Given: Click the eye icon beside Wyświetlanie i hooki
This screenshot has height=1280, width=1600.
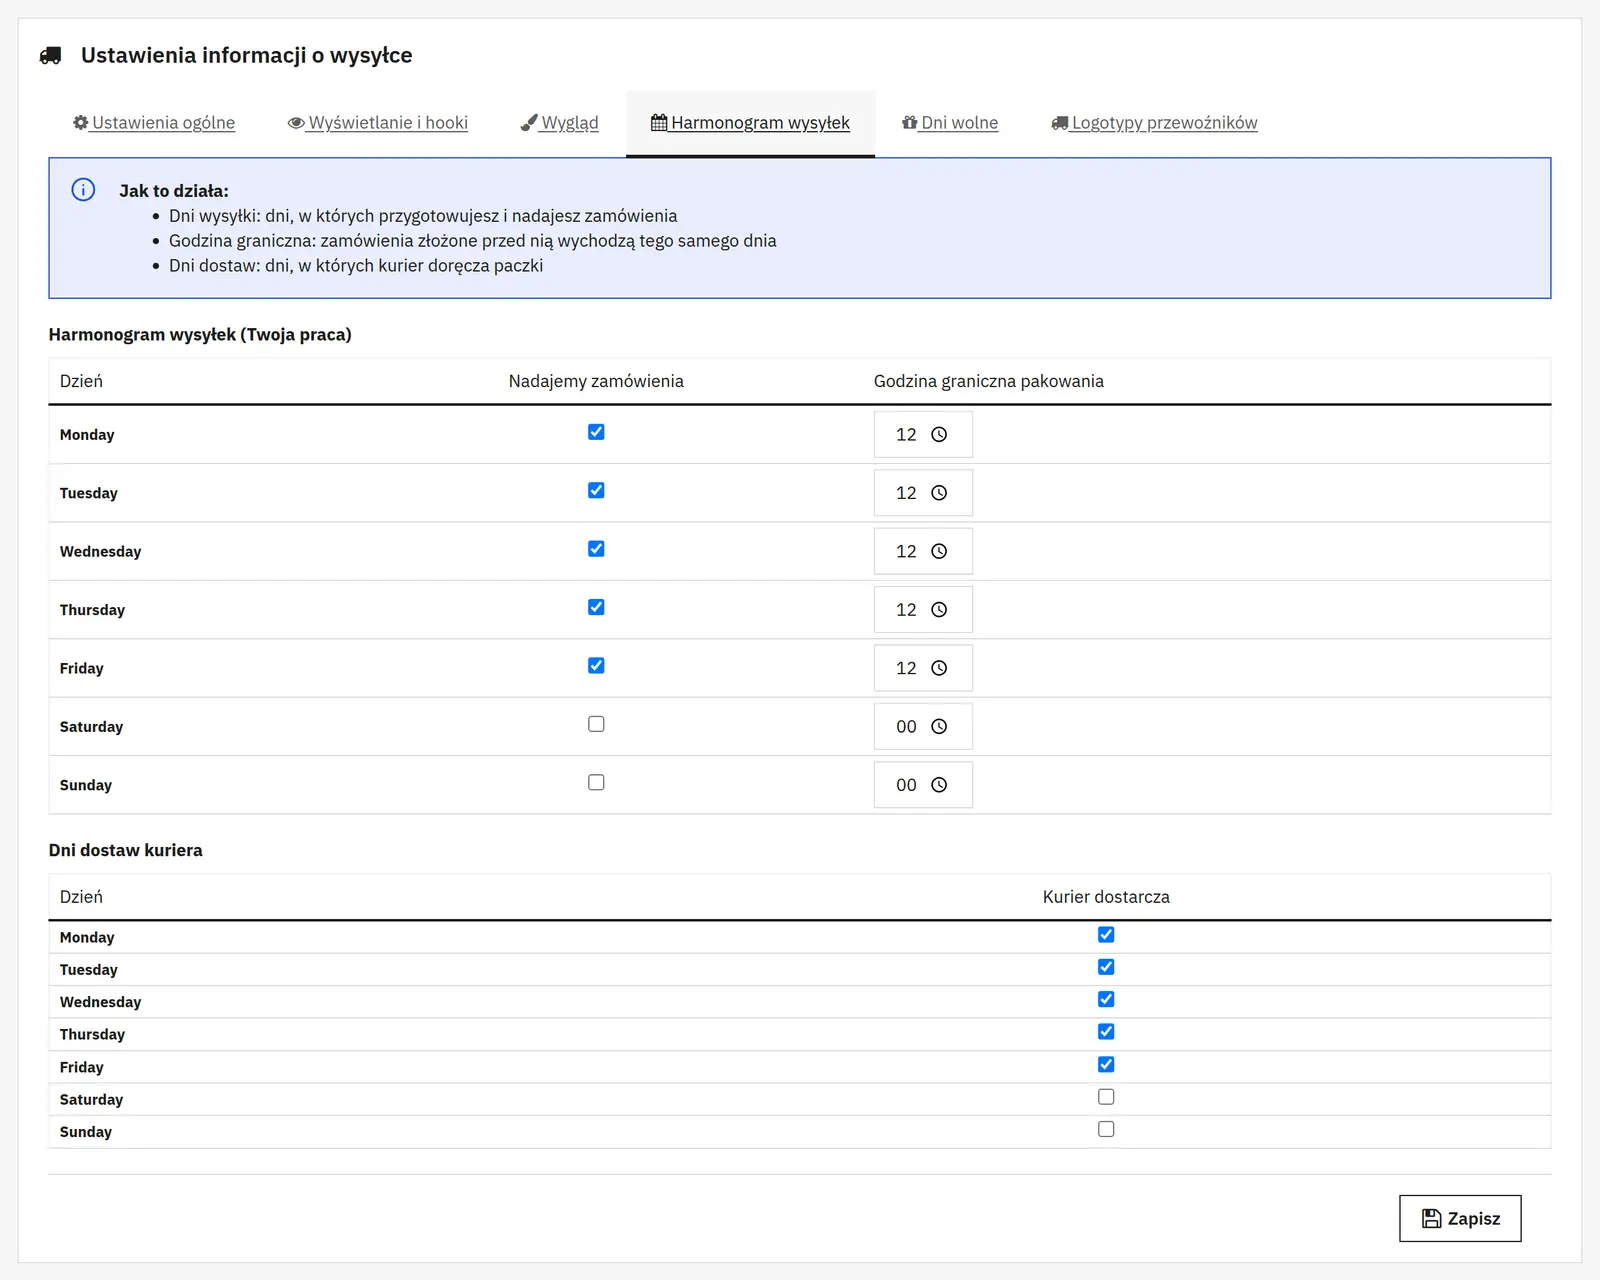Looking at the screenshot, I should point(296,123).
